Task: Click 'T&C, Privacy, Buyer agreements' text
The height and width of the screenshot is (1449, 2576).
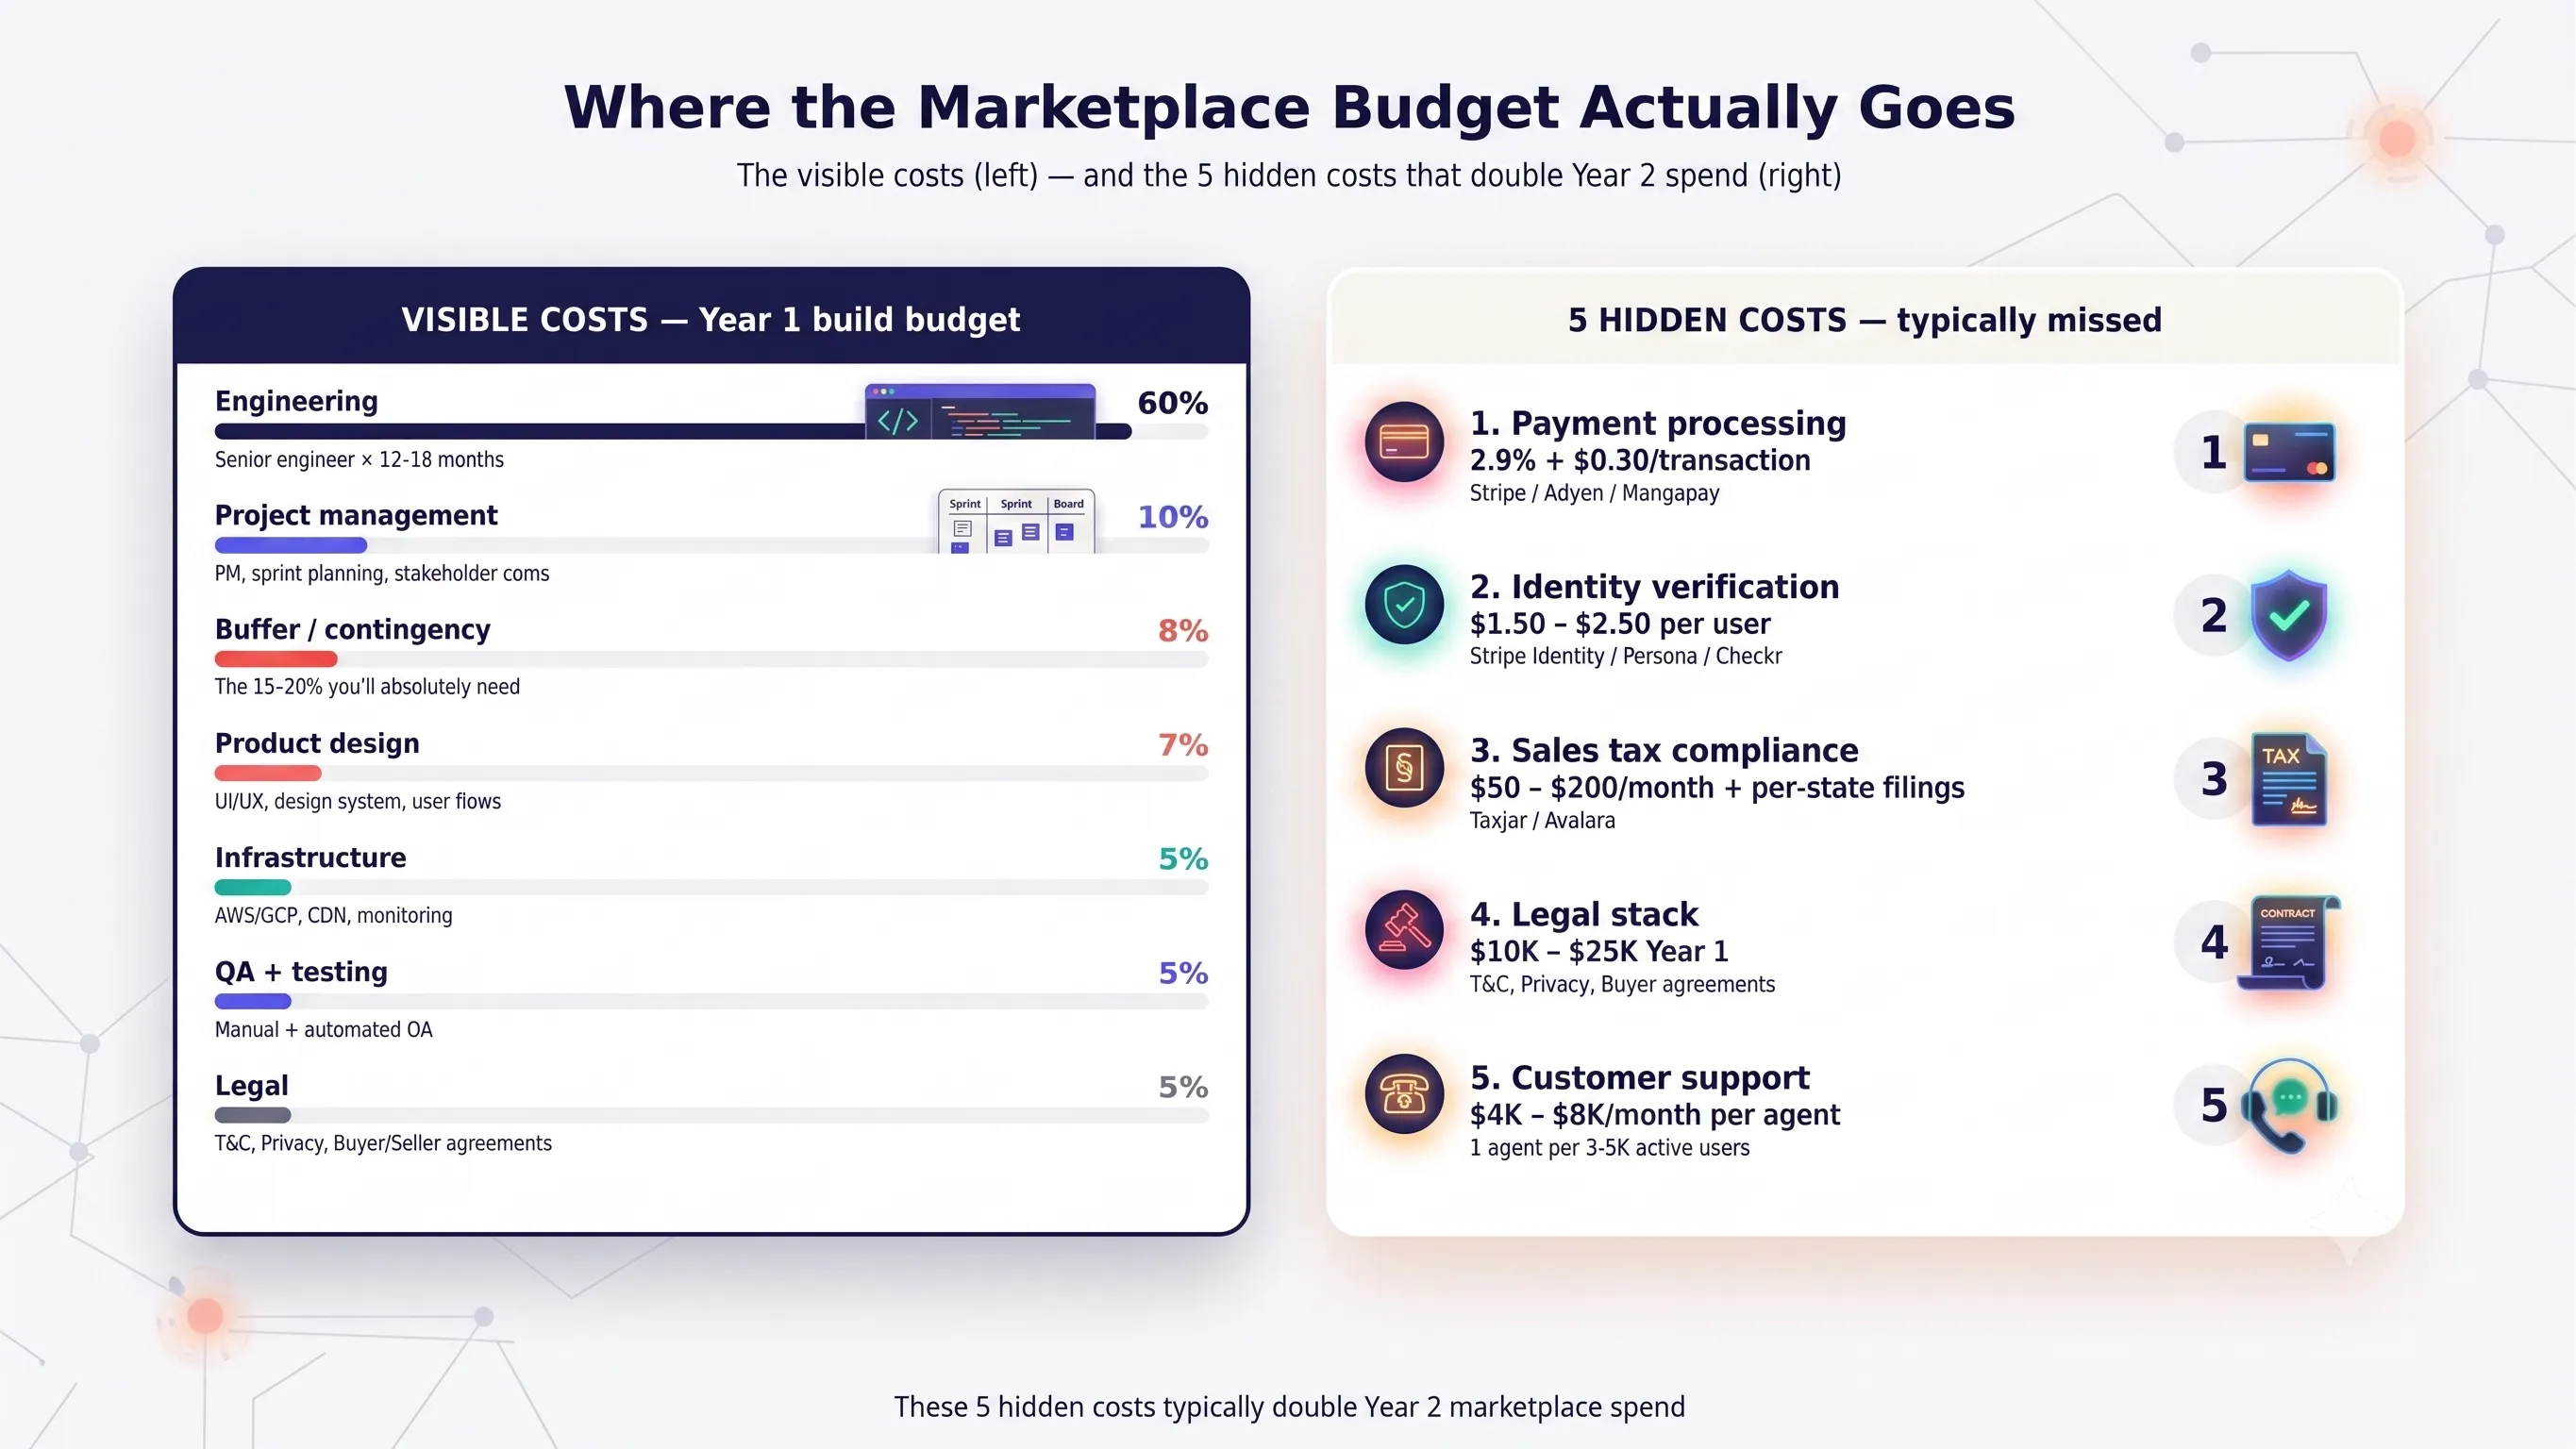Action: click(1622, 984)
